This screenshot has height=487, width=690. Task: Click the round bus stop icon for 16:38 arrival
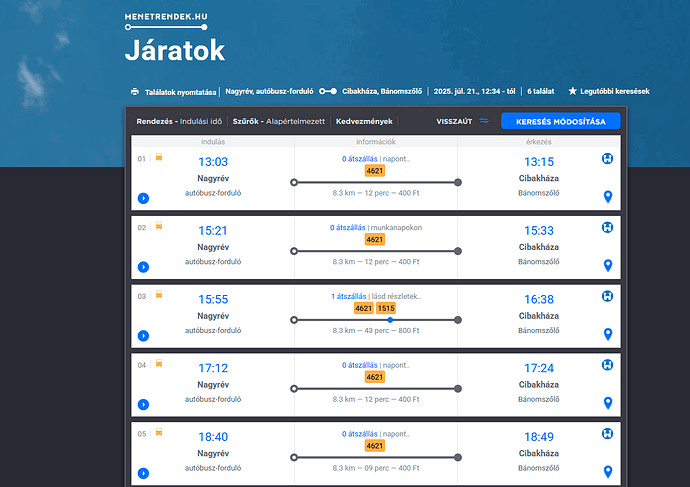pos(607,296)
